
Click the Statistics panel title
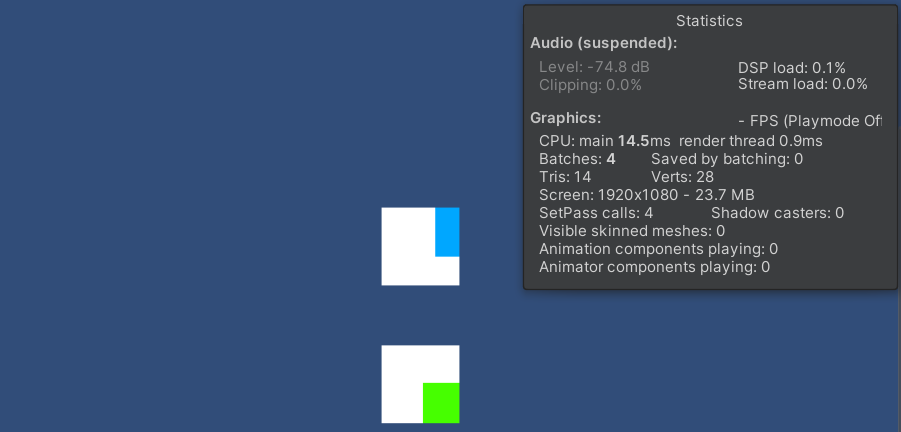709,21
